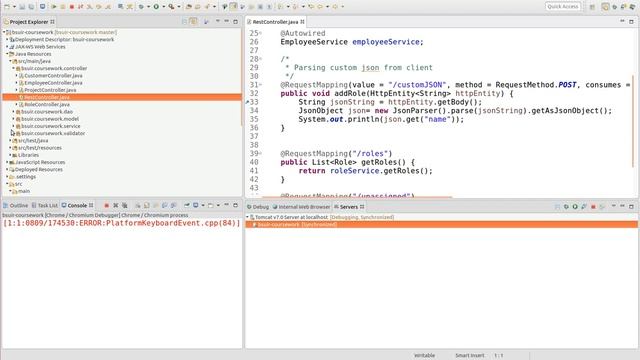640x360 pixels.
Task: Toggle Link with Editor in Project Explorer
Action: click(x=193, y=22)
